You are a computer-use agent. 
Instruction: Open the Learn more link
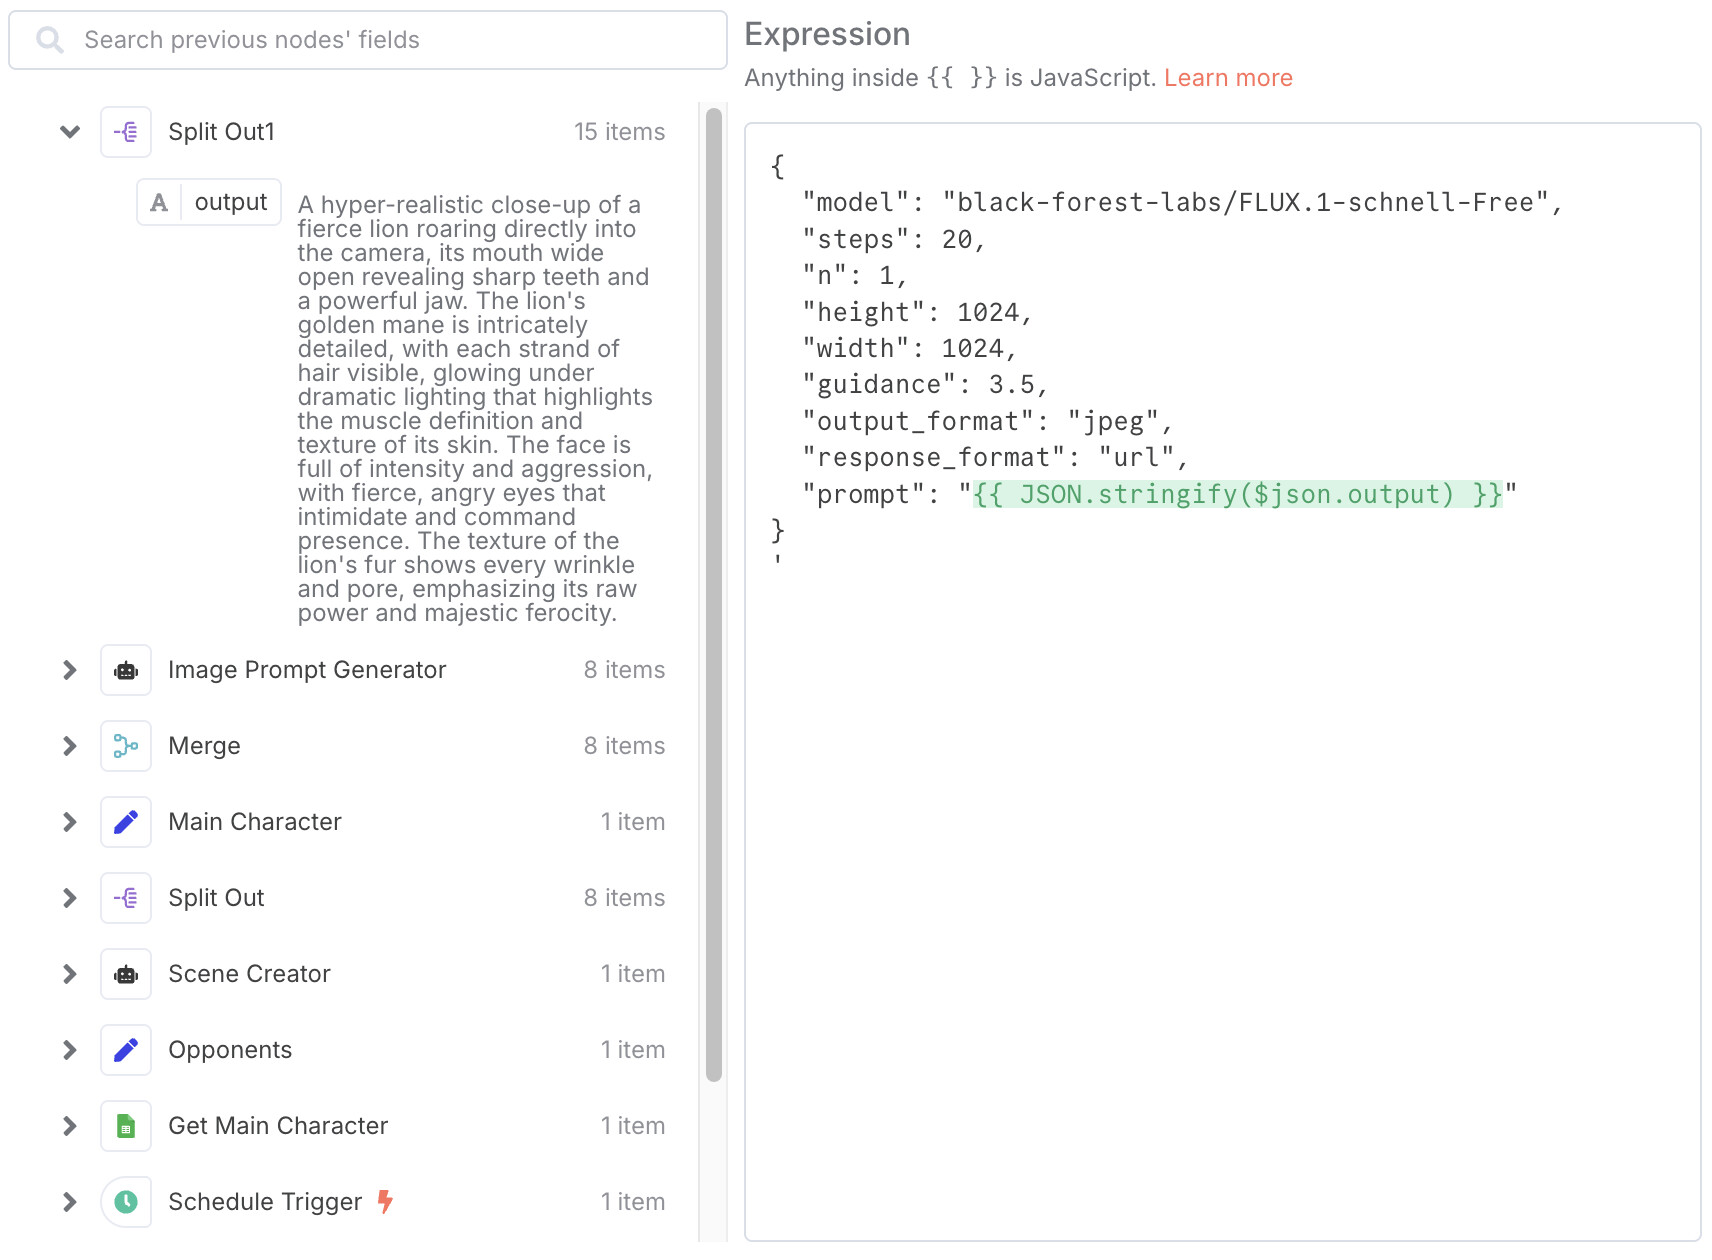(x=1228, y=77)
